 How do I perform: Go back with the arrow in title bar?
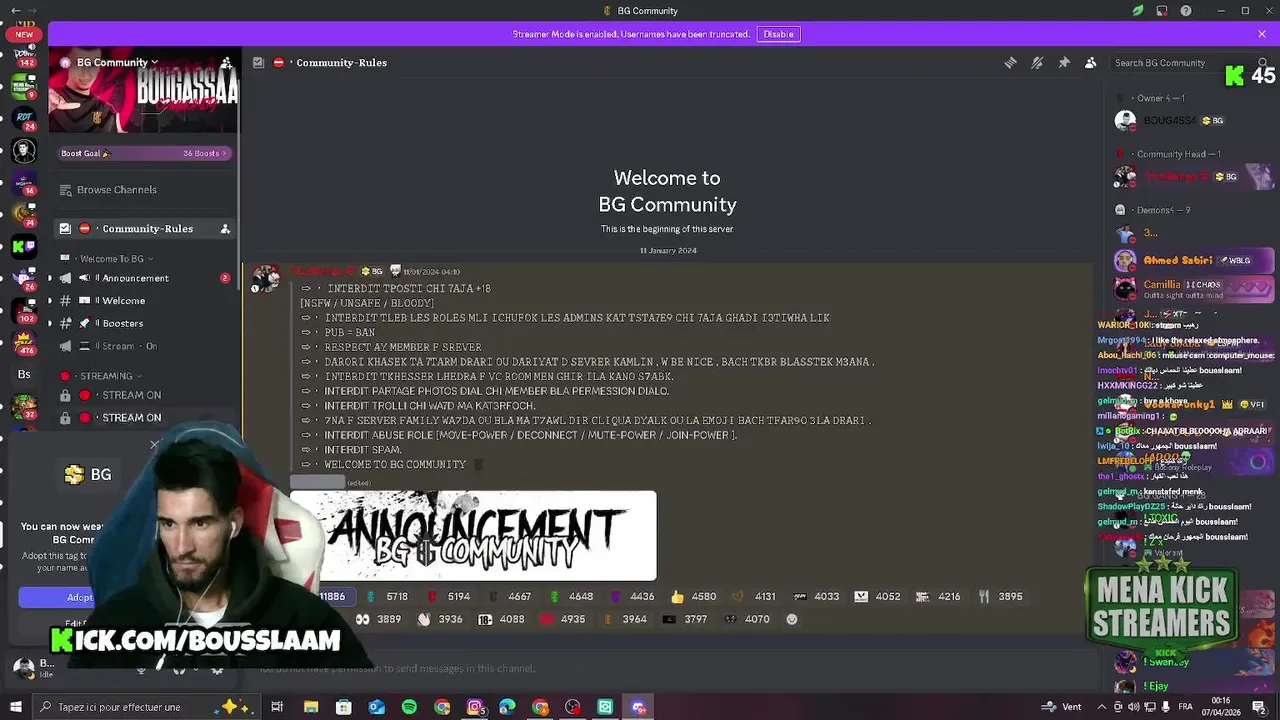coord(15,11)
